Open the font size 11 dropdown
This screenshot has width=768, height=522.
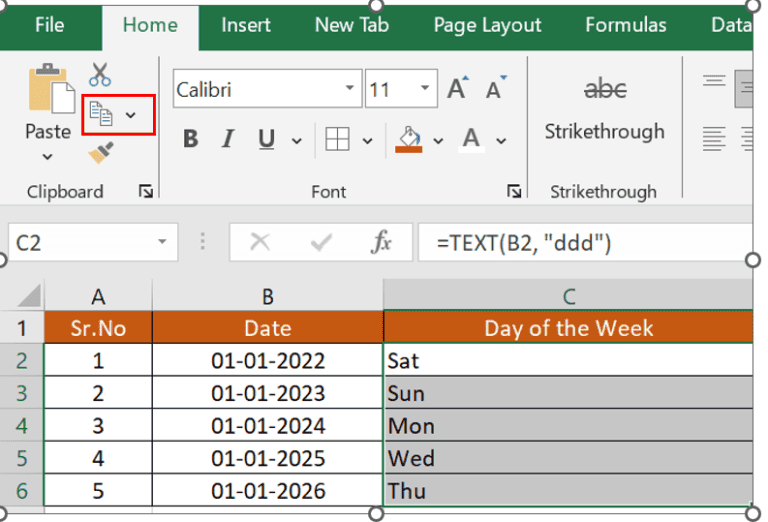[426, 90]
